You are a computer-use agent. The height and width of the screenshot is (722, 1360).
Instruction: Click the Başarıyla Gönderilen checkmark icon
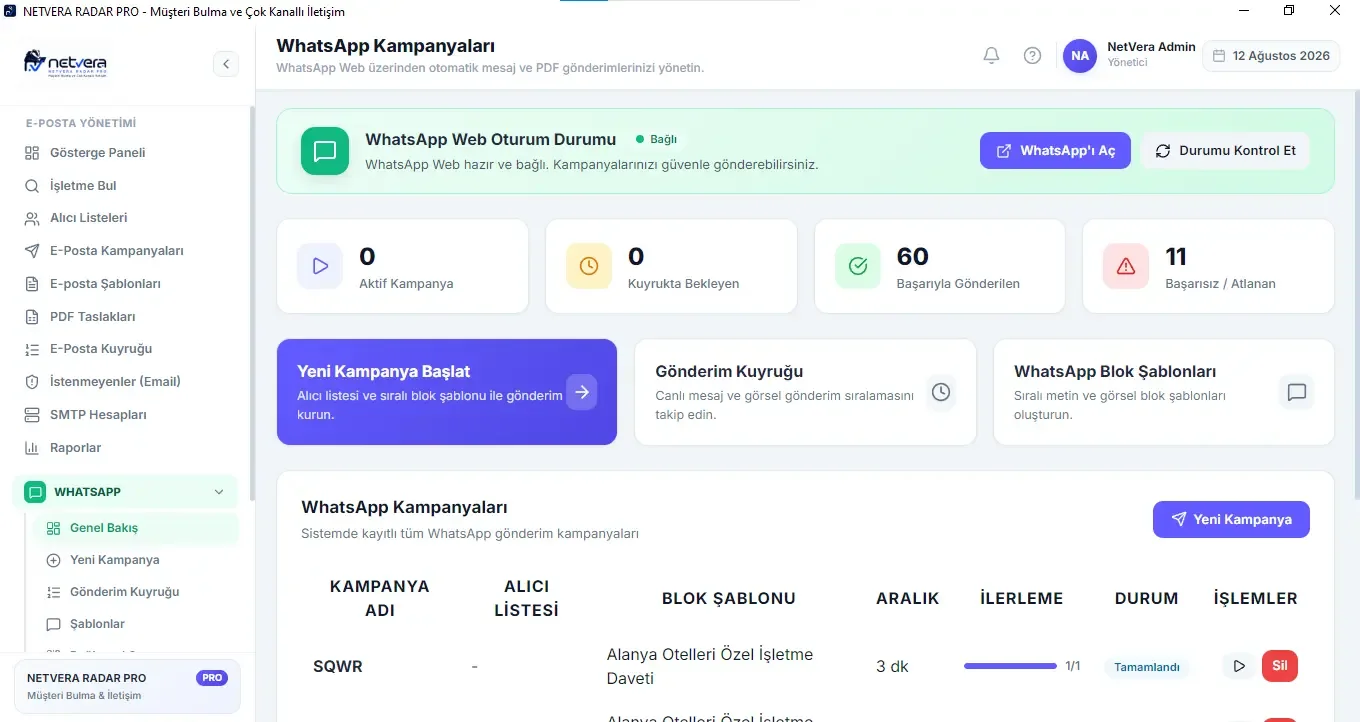click(x=857, y=266)
